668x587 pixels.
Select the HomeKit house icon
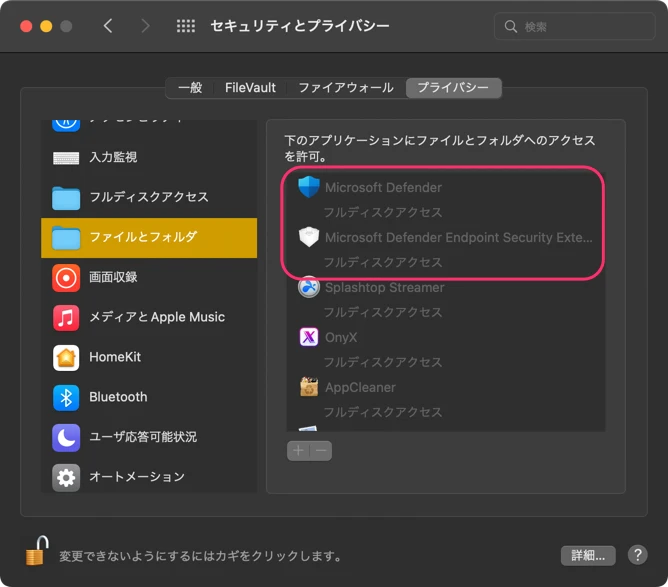(66, 357)
